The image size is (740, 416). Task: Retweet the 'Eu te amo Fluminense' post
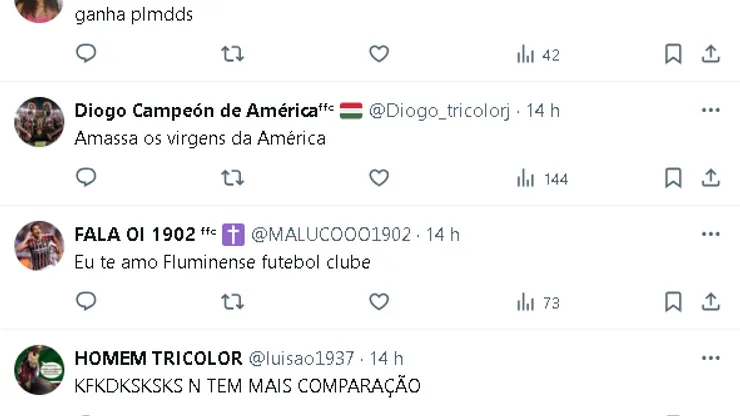coord(233,302)
